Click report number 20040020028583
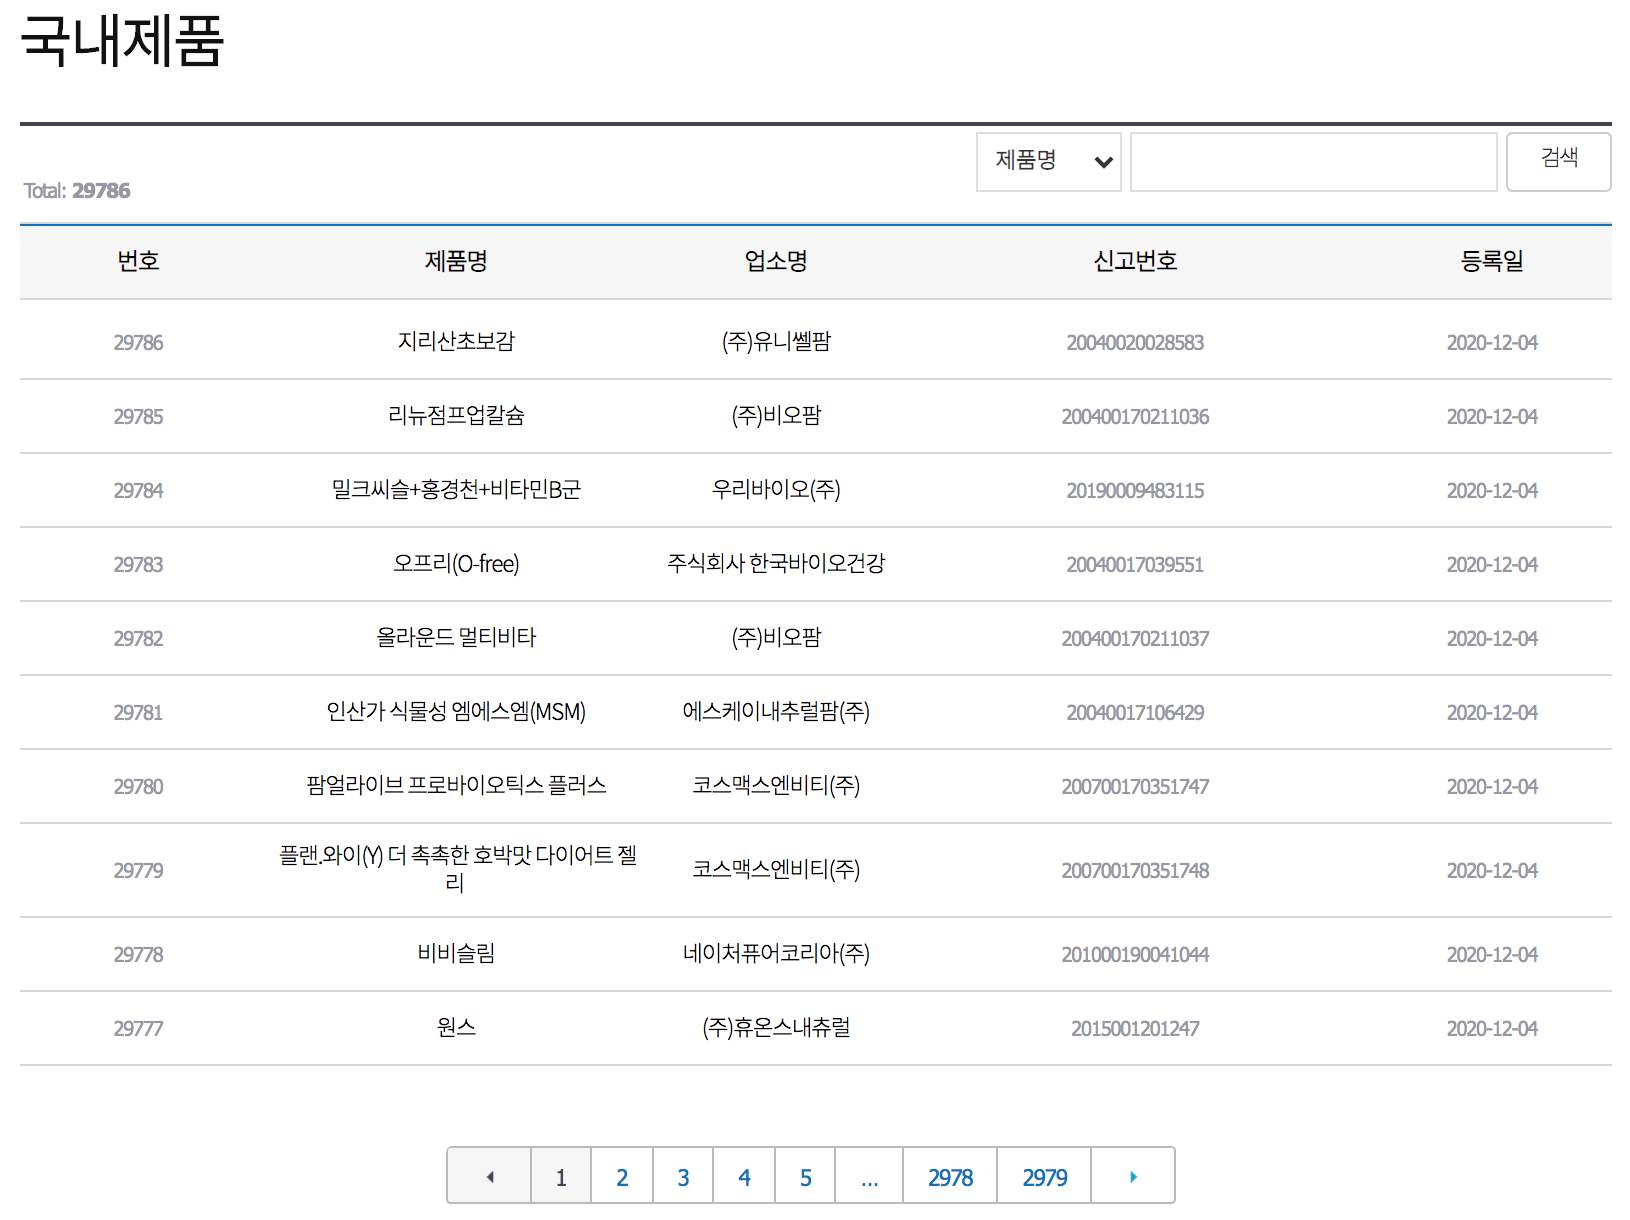The image size is (1630, 1220). pyautogui.click(x=1135, y=342)
